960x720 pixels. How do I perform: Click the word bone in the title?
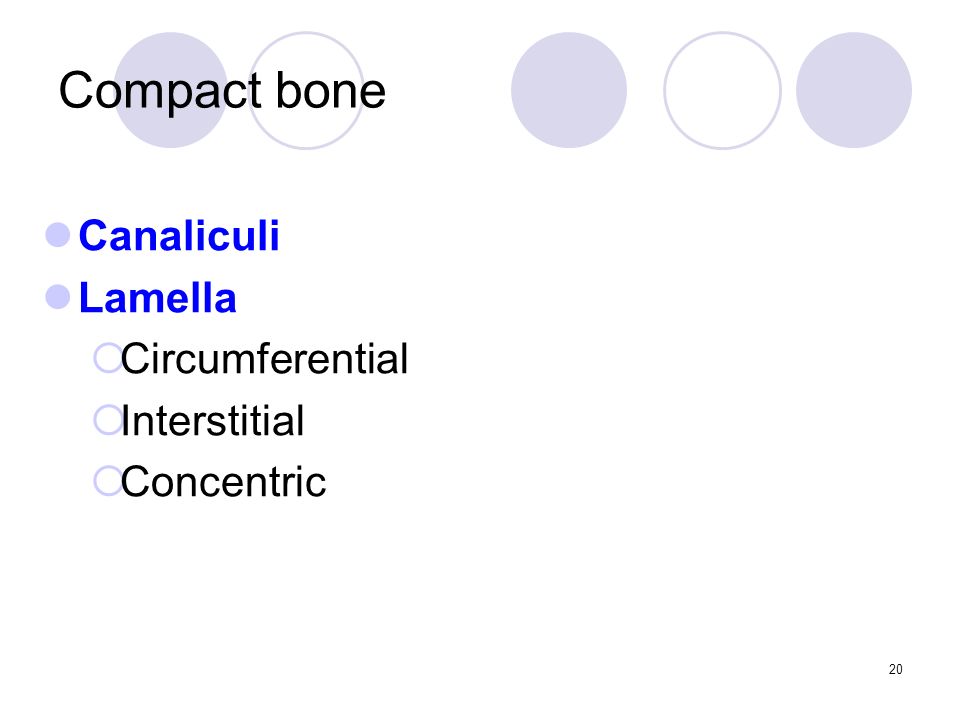pos(331,91)
